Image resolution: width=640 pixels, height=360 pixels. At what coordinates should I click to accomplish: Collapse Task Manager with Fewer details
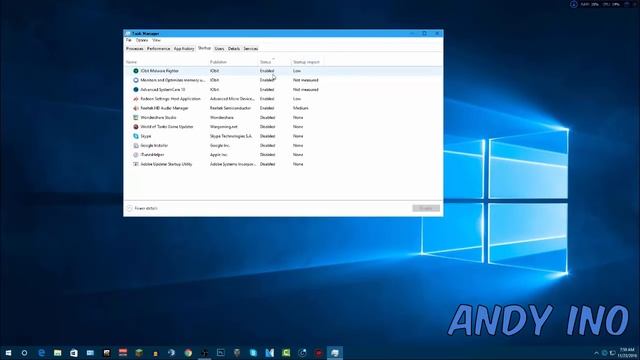pyautogui.click(x=142, y=208)
